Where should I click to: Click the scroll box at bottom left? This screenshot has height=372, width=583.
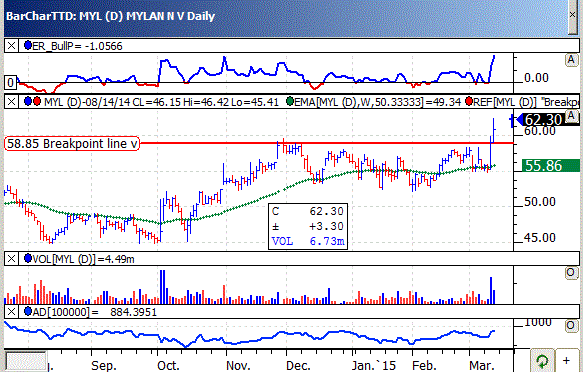click(26, 360)
